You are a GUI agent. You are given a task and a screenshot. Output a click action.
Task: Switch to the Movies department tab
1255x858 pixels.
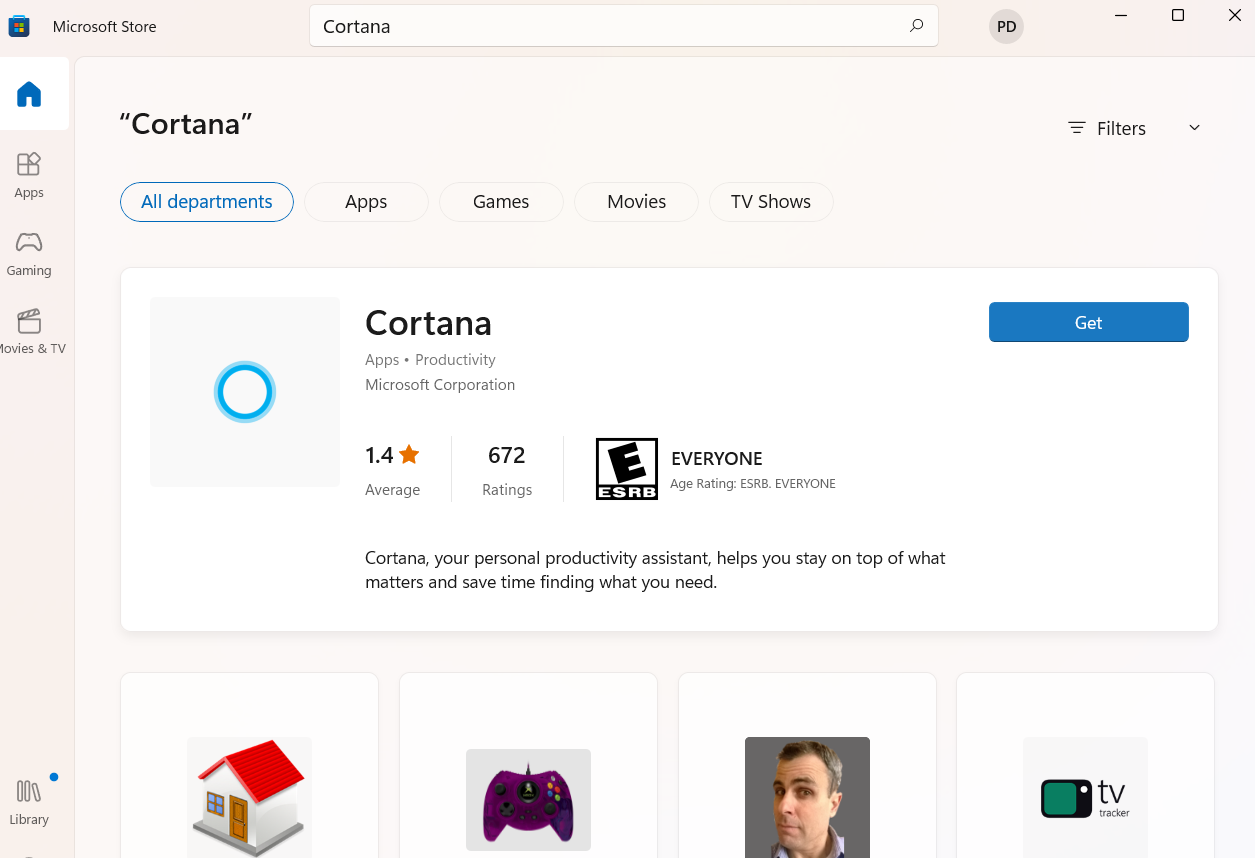(636, 202)
